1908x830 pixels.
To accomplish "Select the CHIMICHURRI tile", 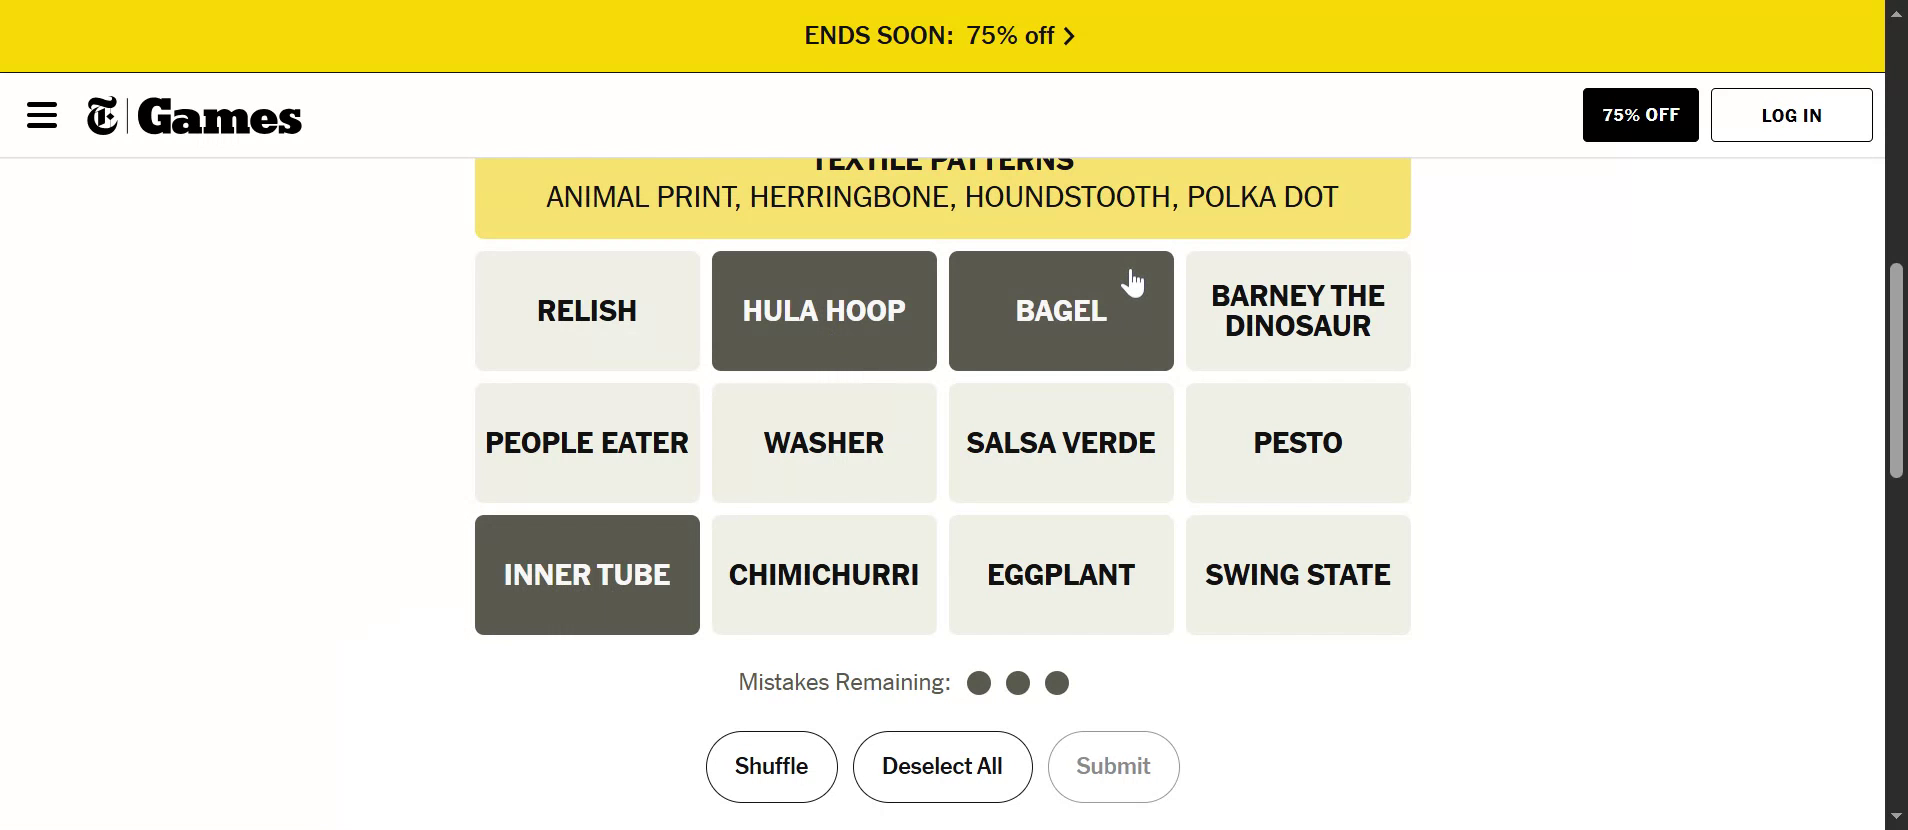I will coord(824,575).
